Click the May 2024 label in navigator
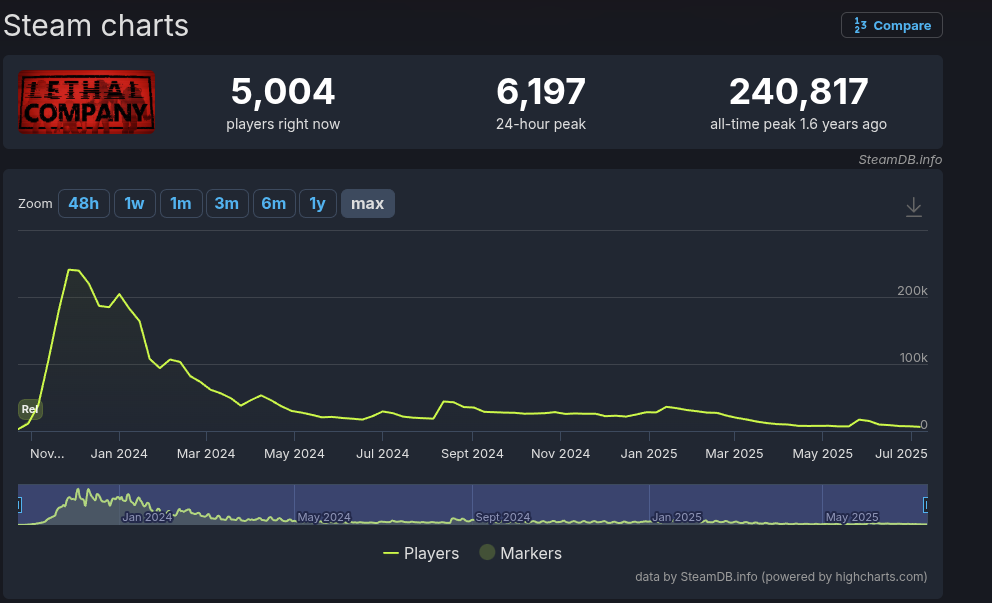The height and width of the screenshot is (603, 992). point(324,517)
